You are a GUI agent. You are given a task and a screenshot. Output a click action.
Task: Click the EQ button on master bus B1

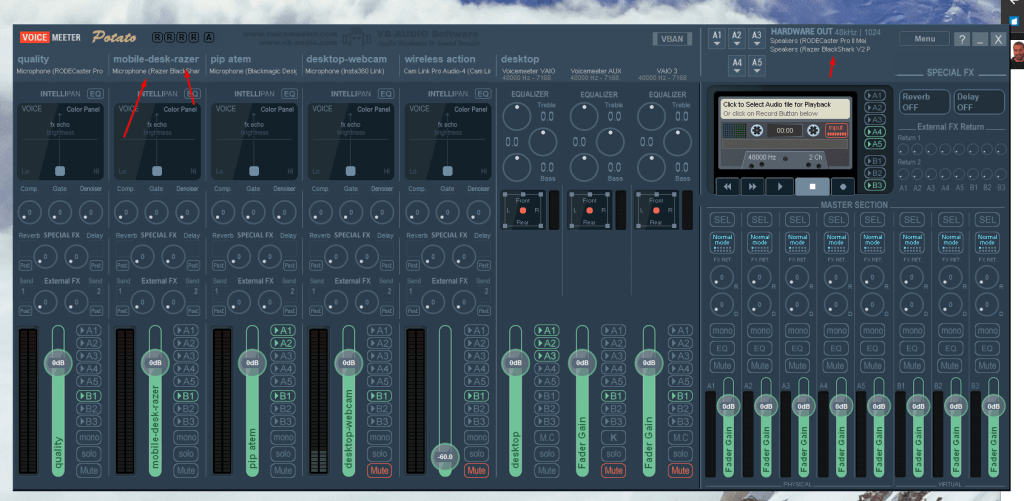click(x=912, y=348)
